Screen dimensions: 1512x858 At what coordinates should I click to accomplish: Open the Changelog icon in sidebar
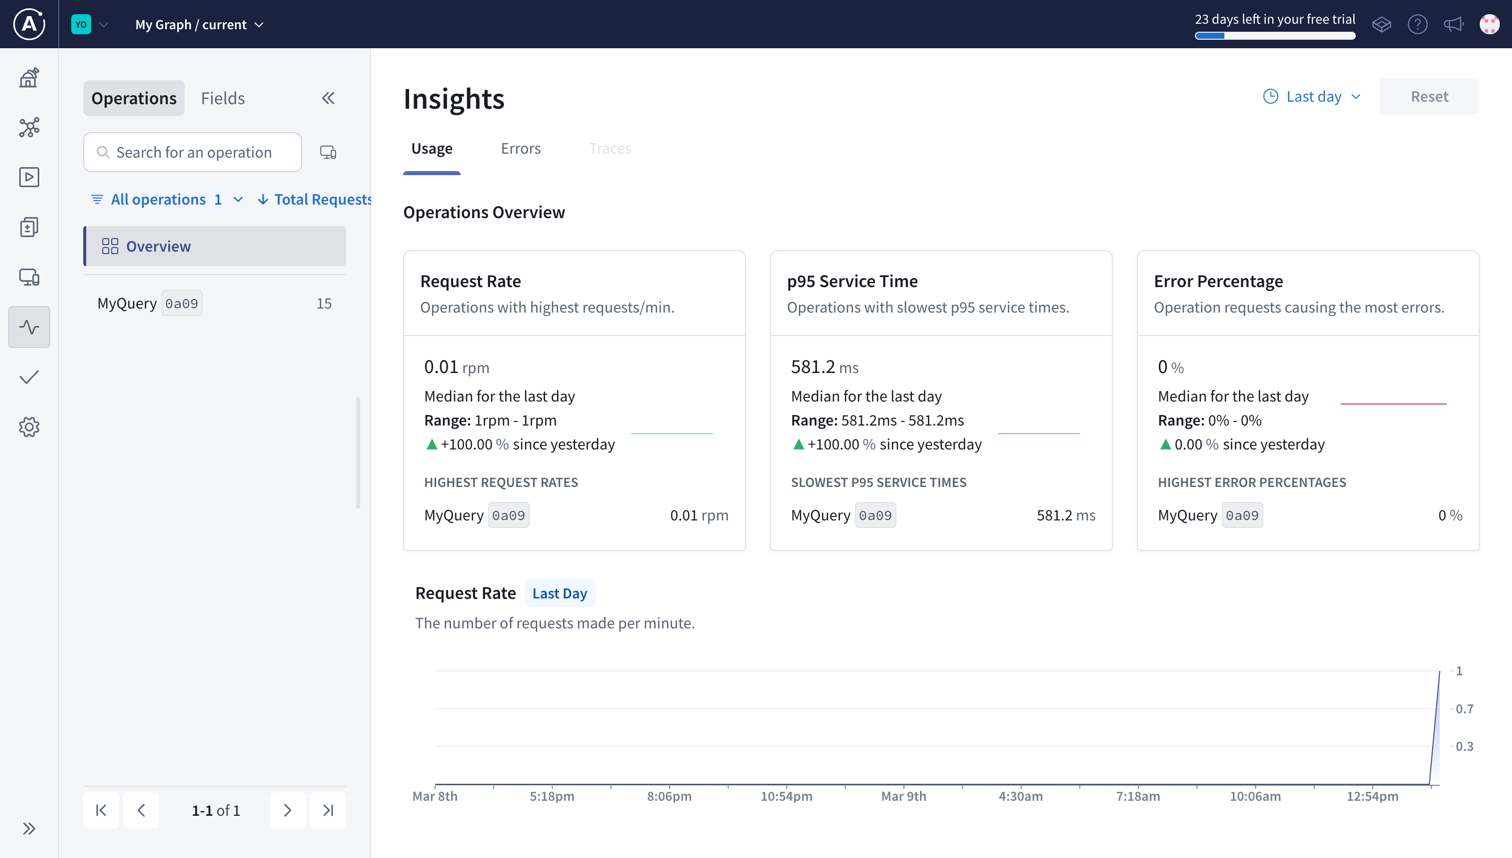pos(29,227)
